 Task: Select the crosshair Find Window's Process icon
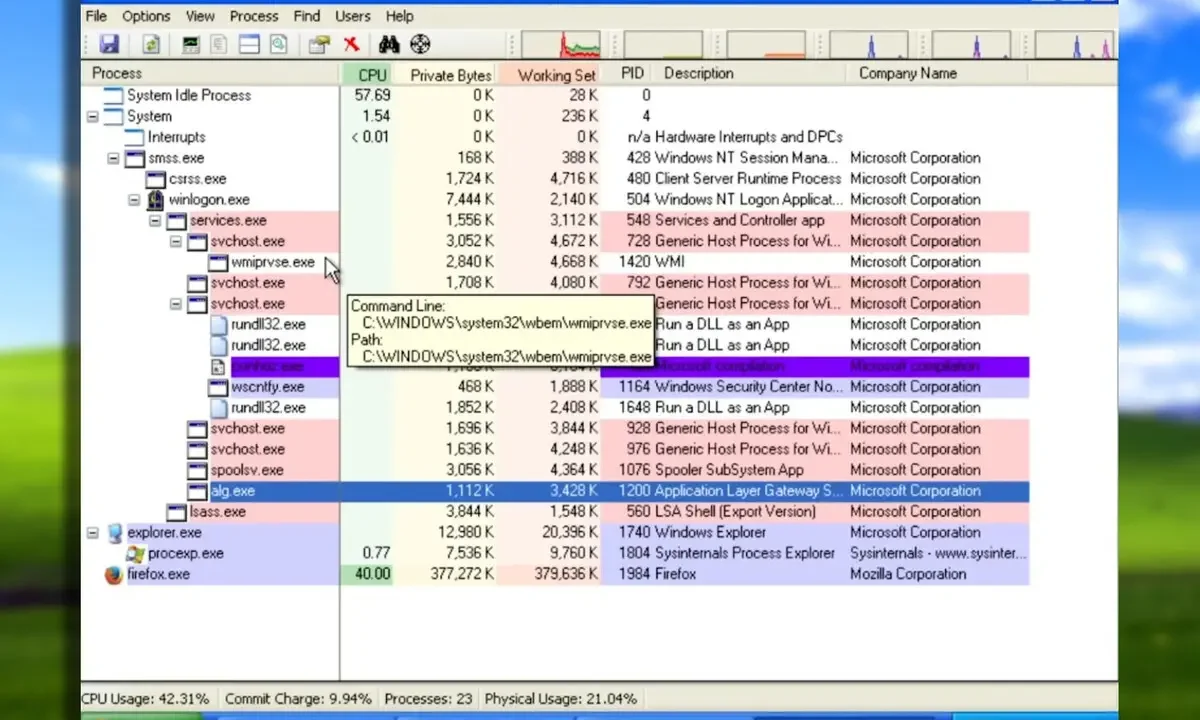[x=420, y=44]
